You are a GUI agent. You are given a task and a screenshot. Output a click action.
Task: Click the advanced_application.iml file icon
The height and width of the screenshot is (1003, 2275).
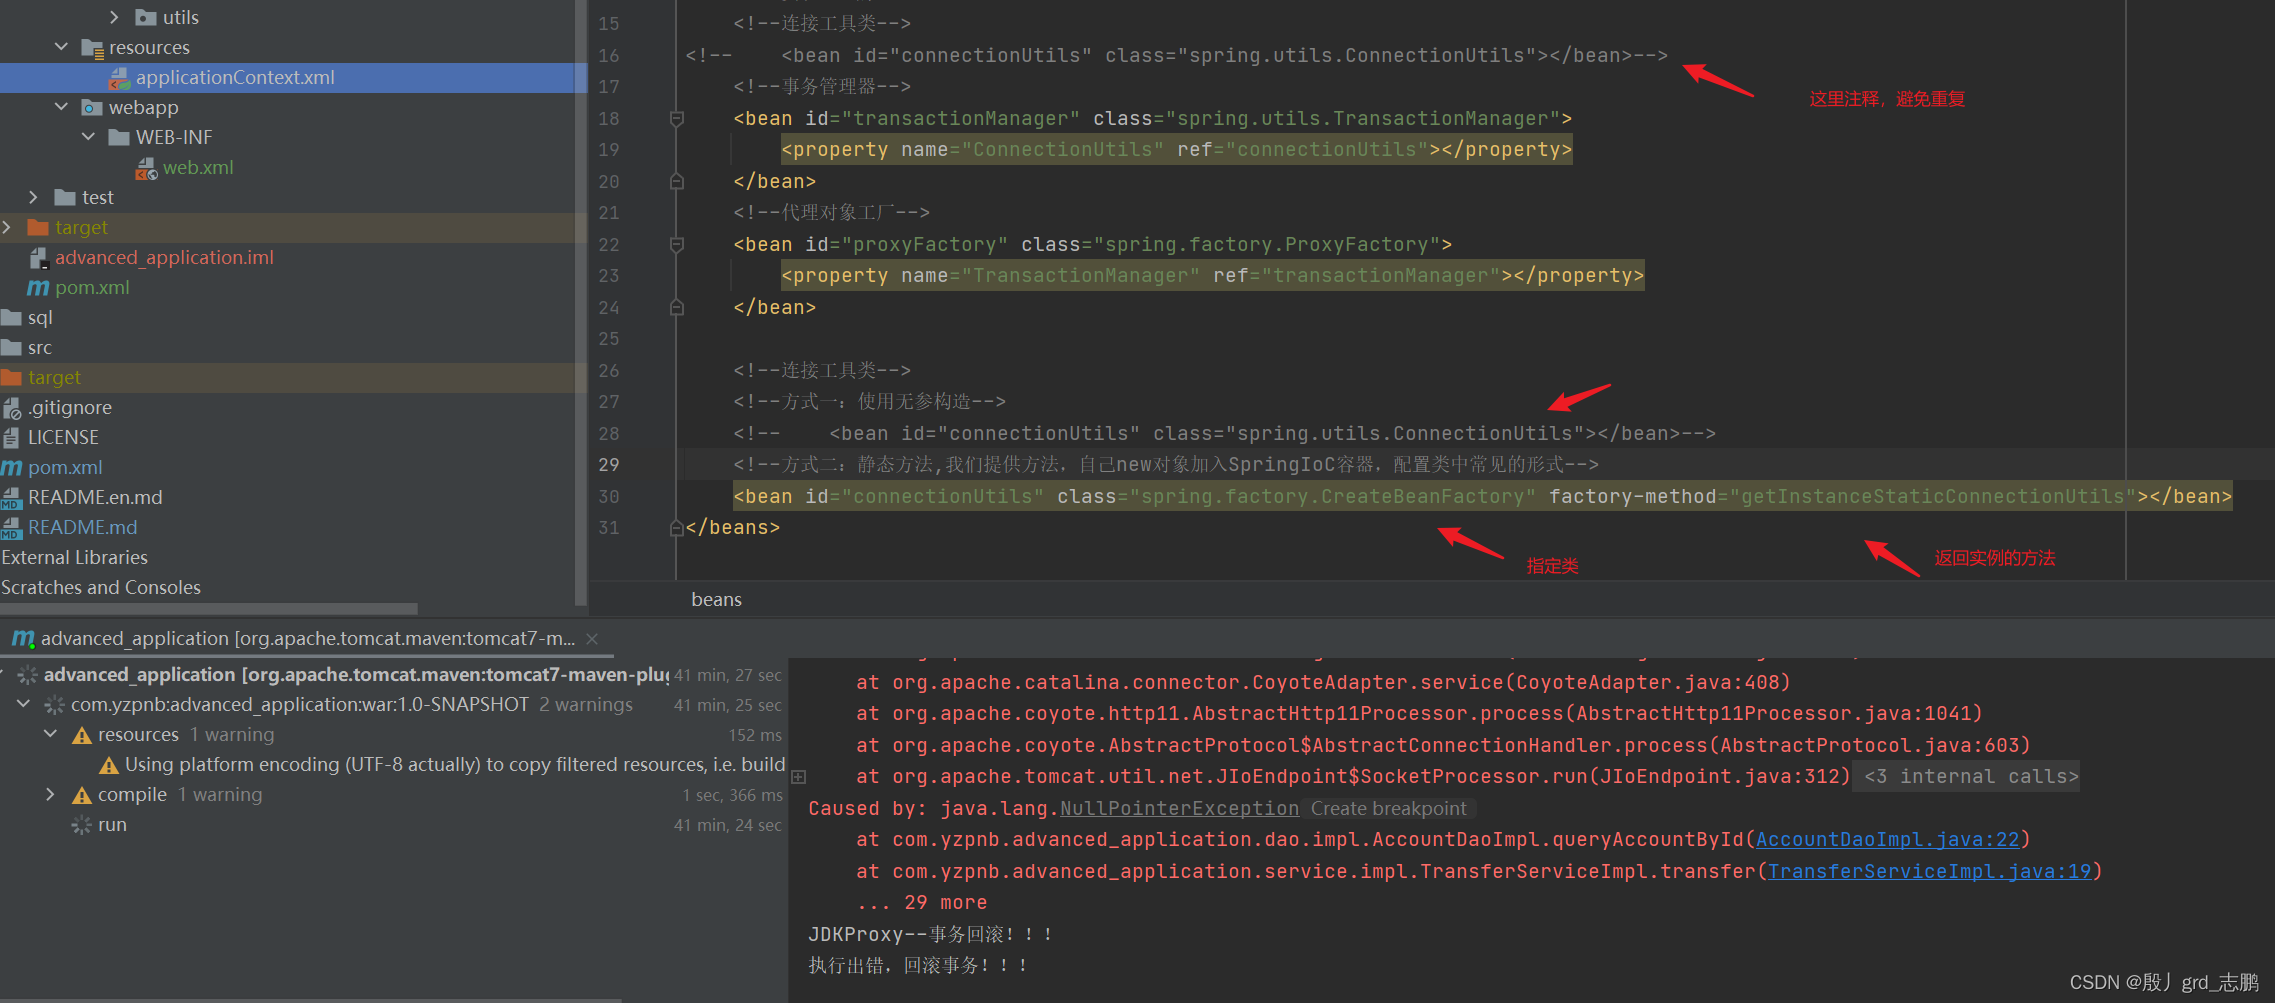click(39, 257)
